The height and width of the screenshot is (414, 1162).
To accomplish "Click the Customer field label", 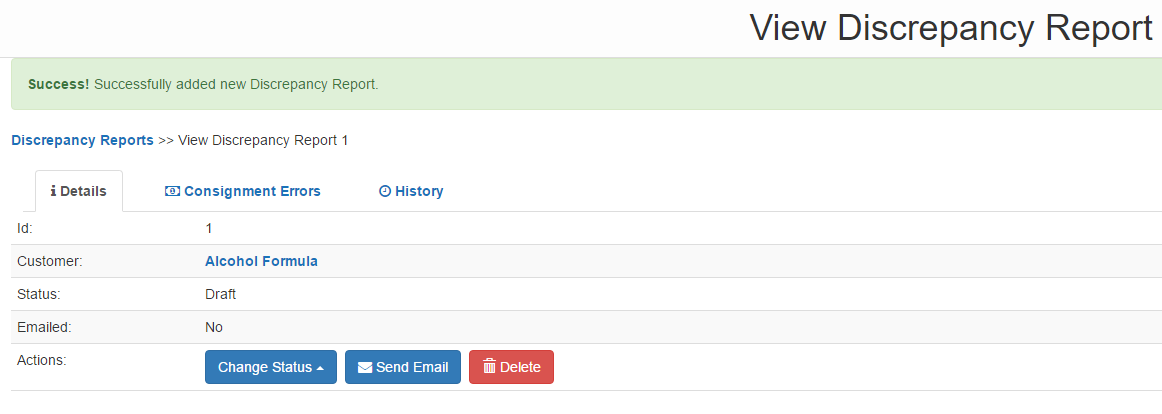I will click(x=49, y=261).
